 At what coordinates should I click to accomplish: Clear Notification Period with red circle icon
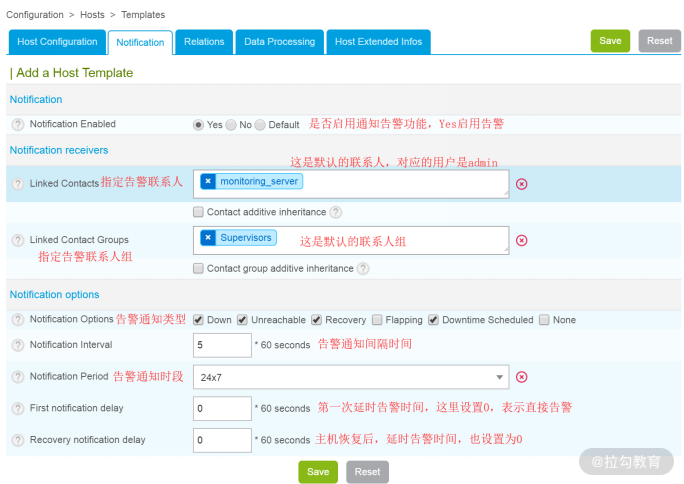[x=521, y=377]
